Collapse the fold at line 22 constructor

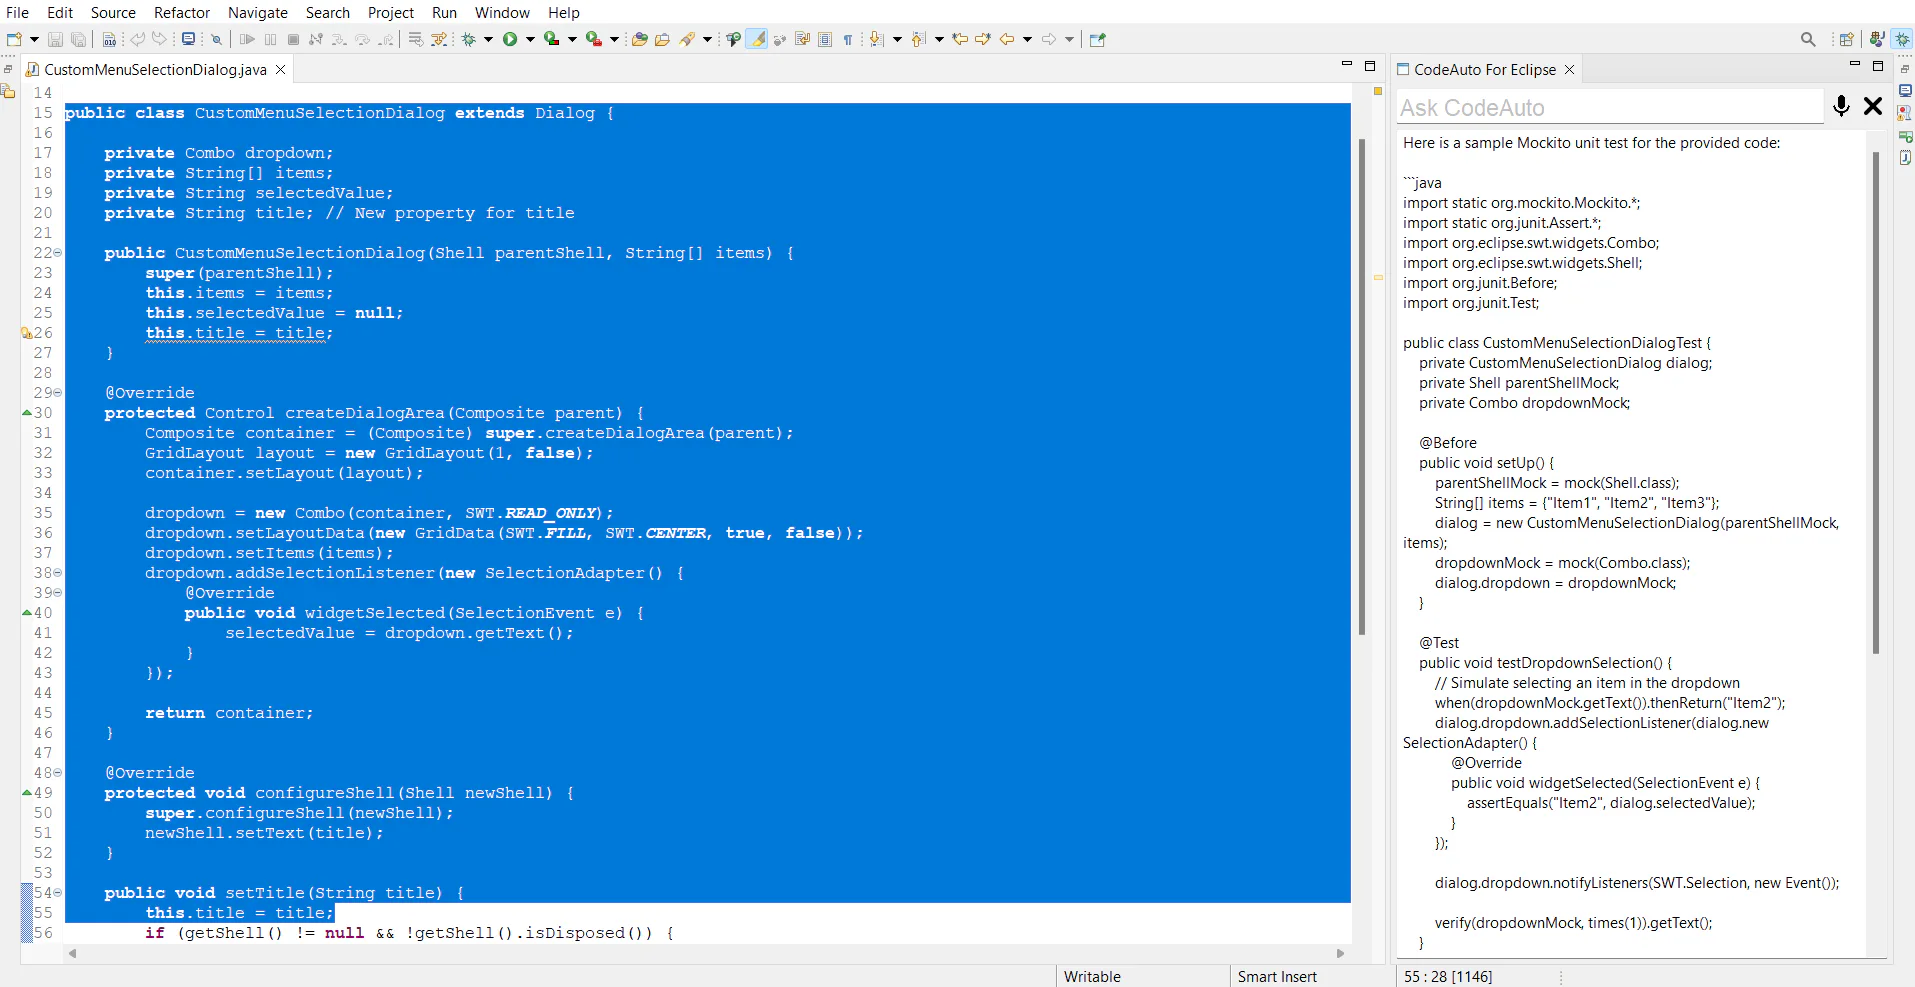click(58, 253)
